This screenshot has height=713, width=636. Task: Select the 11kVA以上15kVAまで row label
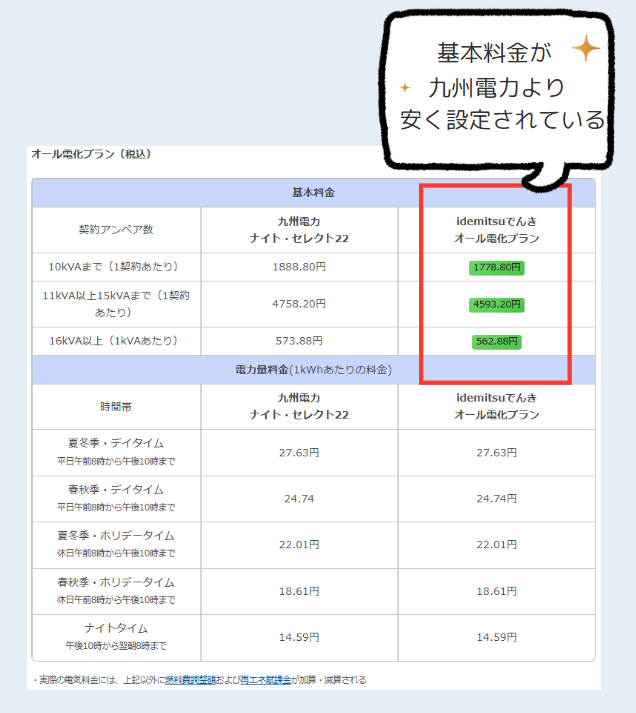pyautogui.click(x=116, y=304)
